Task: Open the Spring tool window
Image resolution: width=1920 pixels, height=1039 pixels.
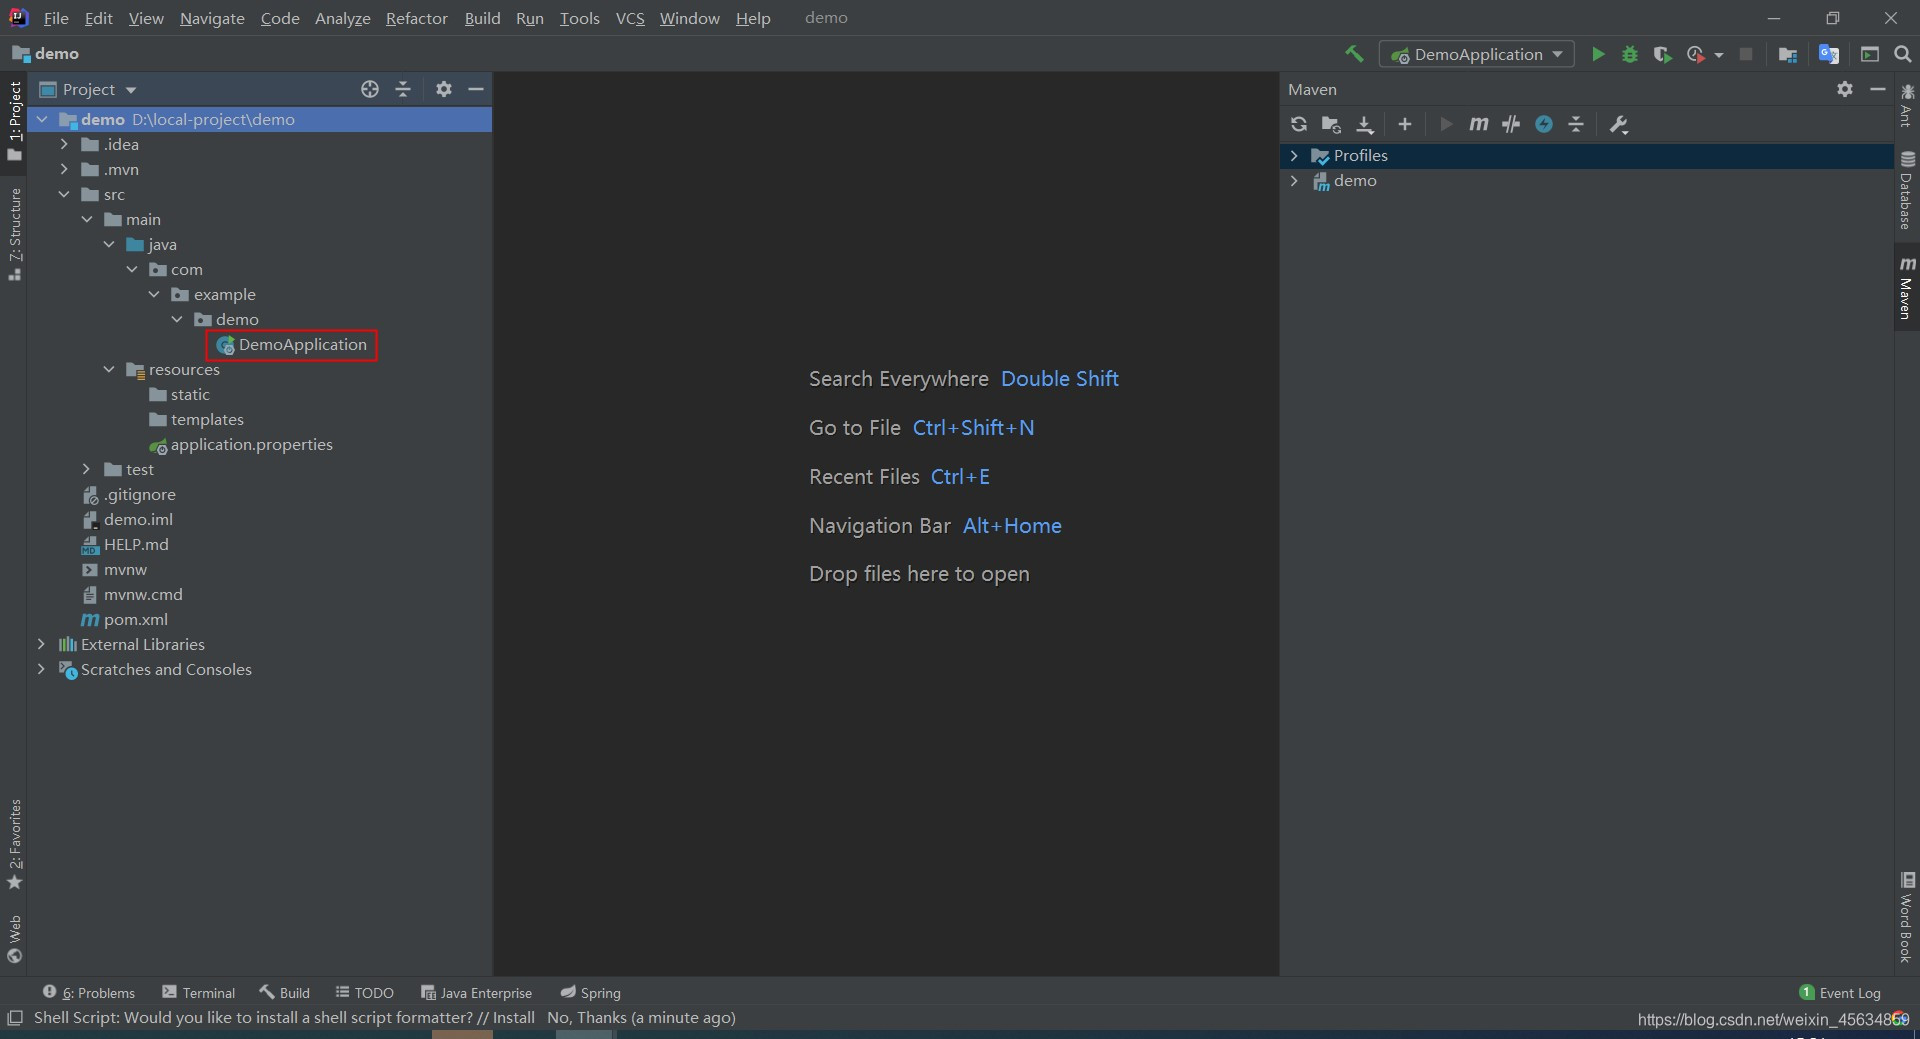Action: pos(590,992)
